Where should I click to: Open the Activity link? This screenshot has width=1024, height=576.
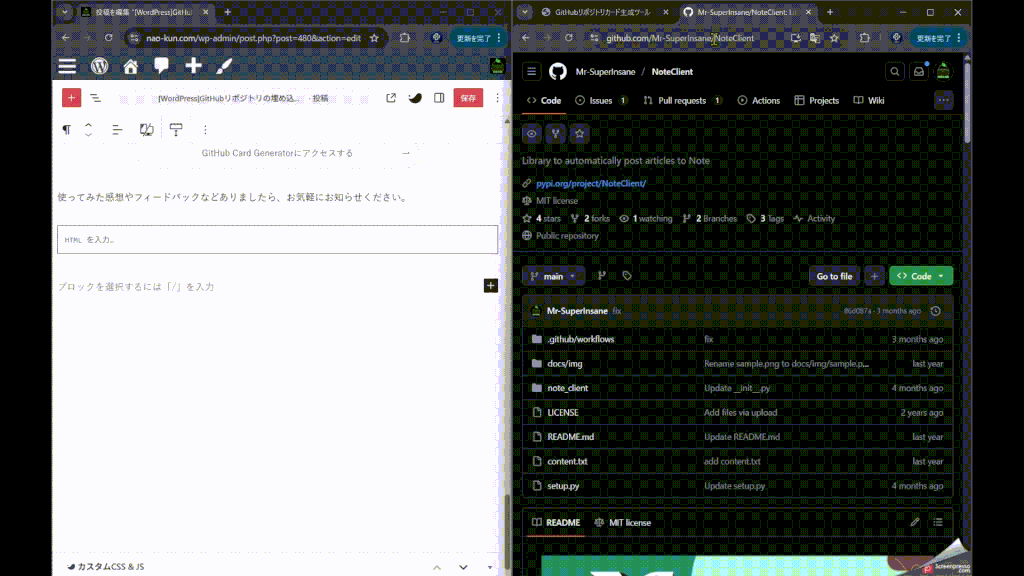coord(814,219)
